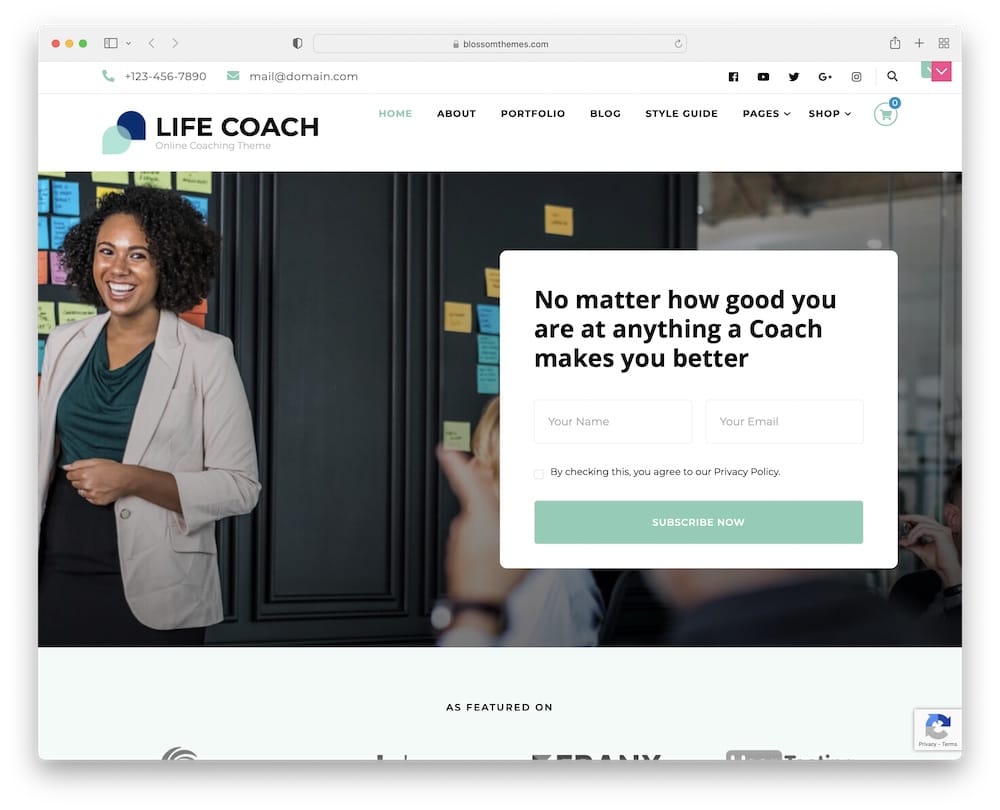The height and width of the screenshot is (810, 1000).
Task: Open the Twitter social icon
Action: coord(793,77)
